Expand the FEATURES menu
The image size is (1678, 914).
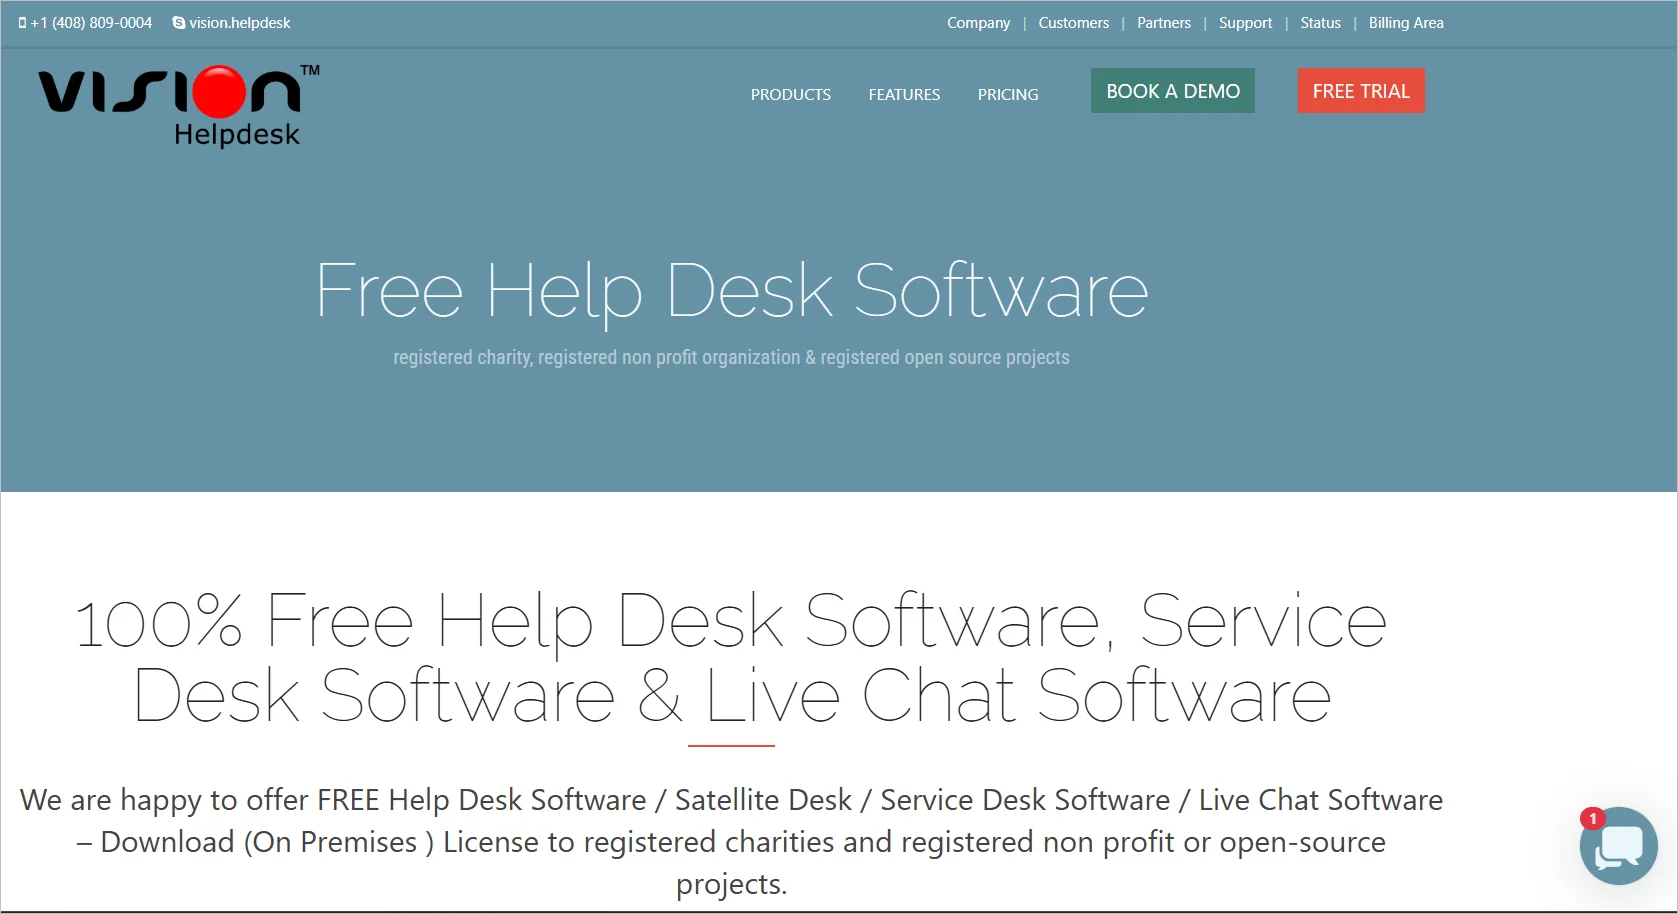903,94
